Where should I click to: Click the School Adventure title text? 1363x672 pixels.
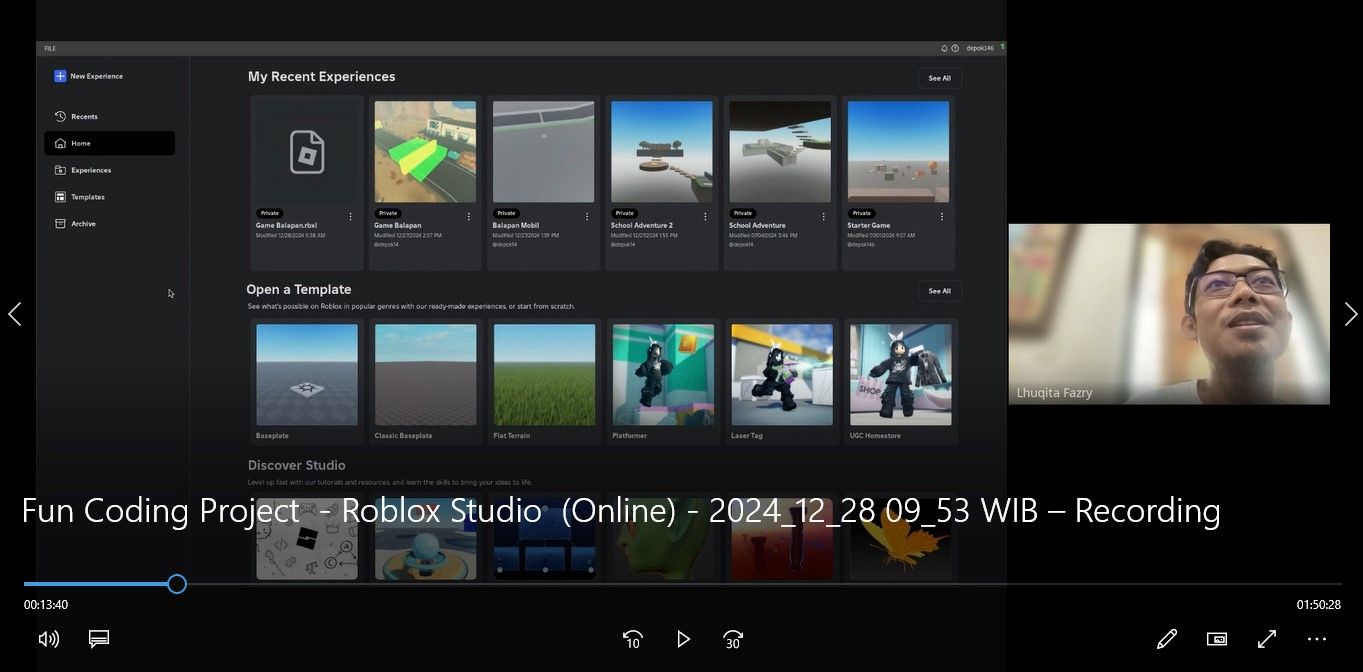pyautogui.click(x=757, y=226)
